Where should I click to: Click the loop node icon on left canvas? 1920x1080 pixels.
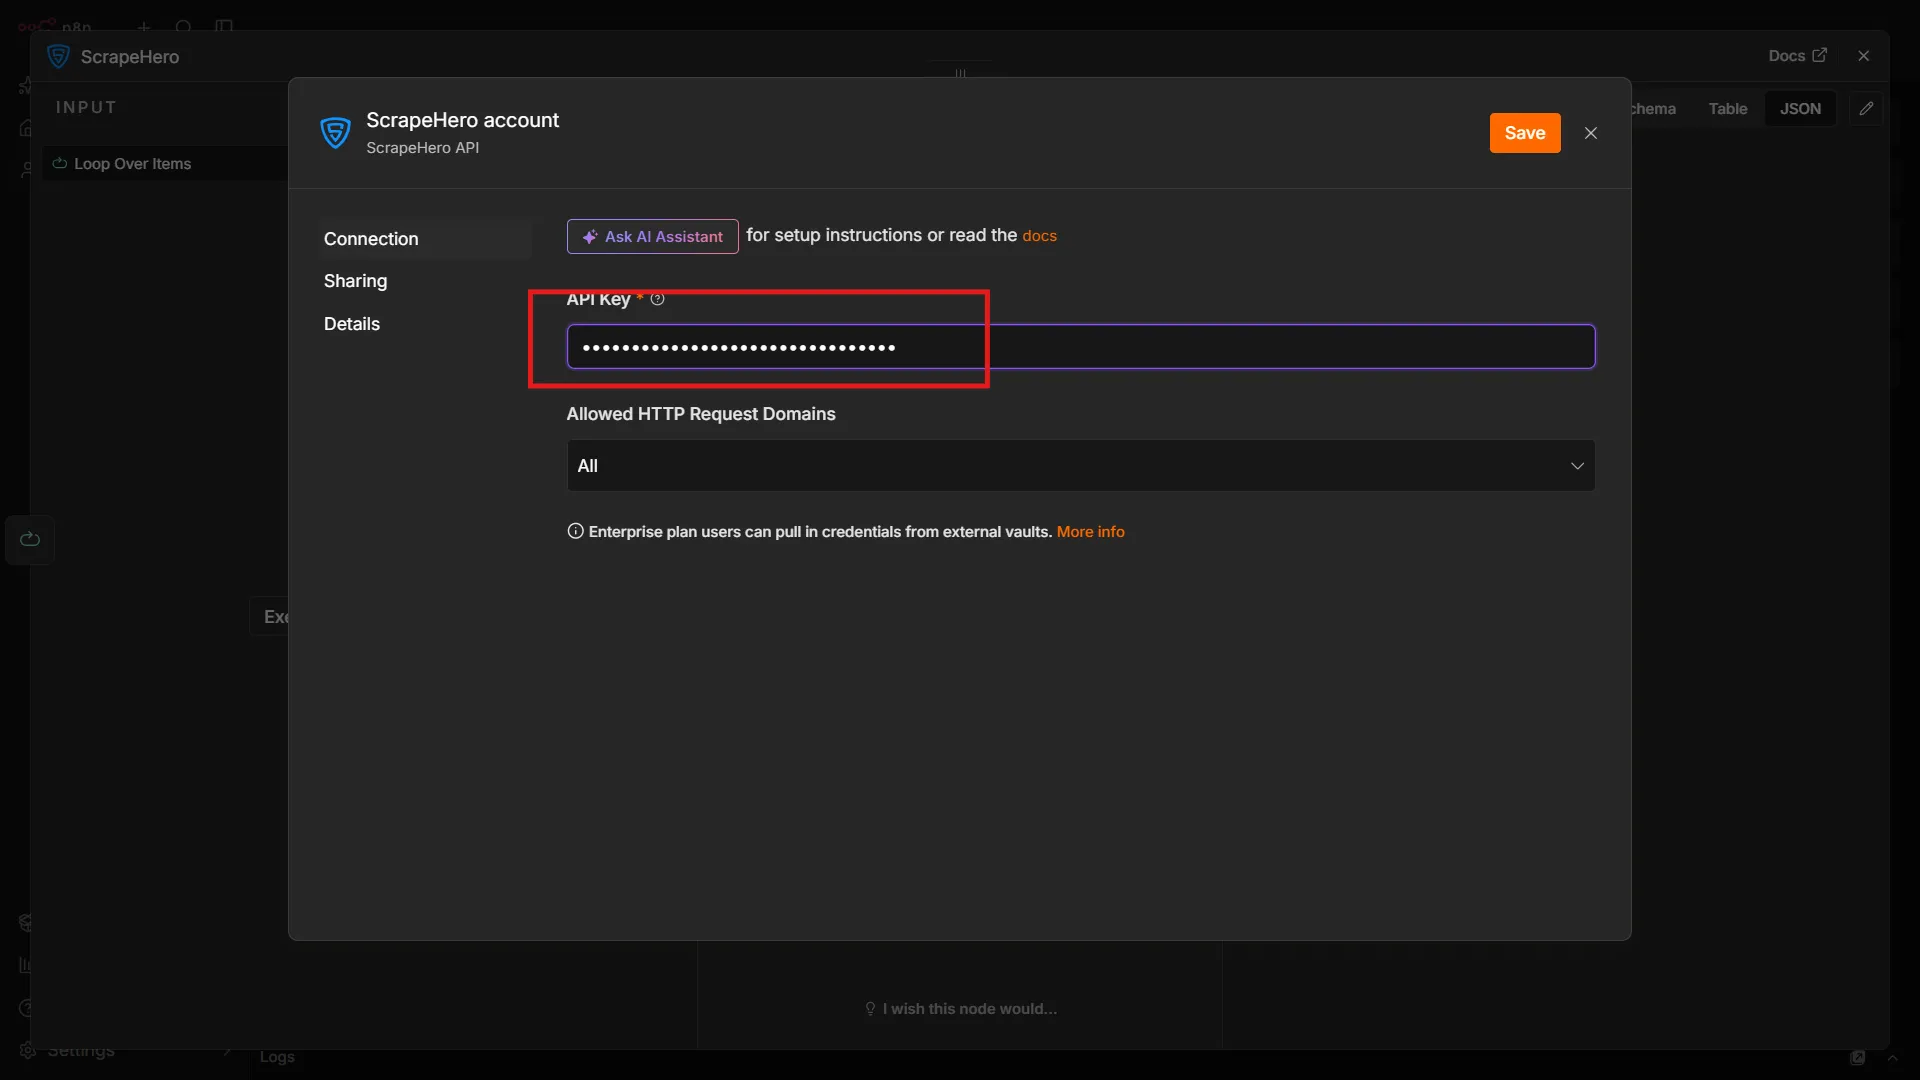(x=30, y=540)
